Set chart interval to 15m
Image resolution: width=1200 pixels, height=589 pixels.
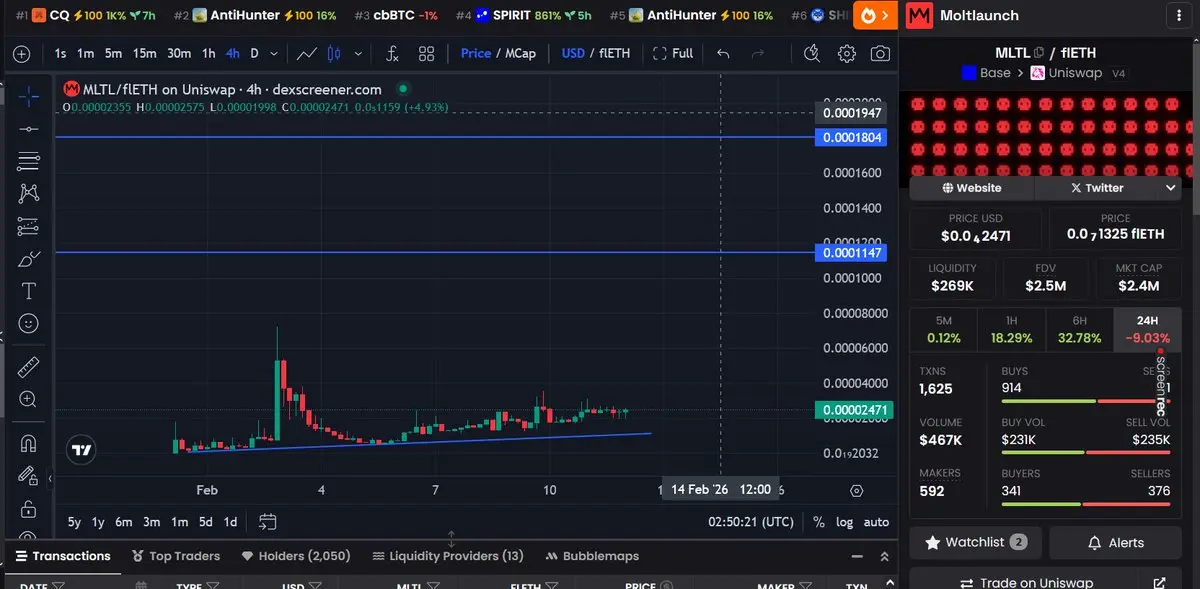tap(145, 53)
